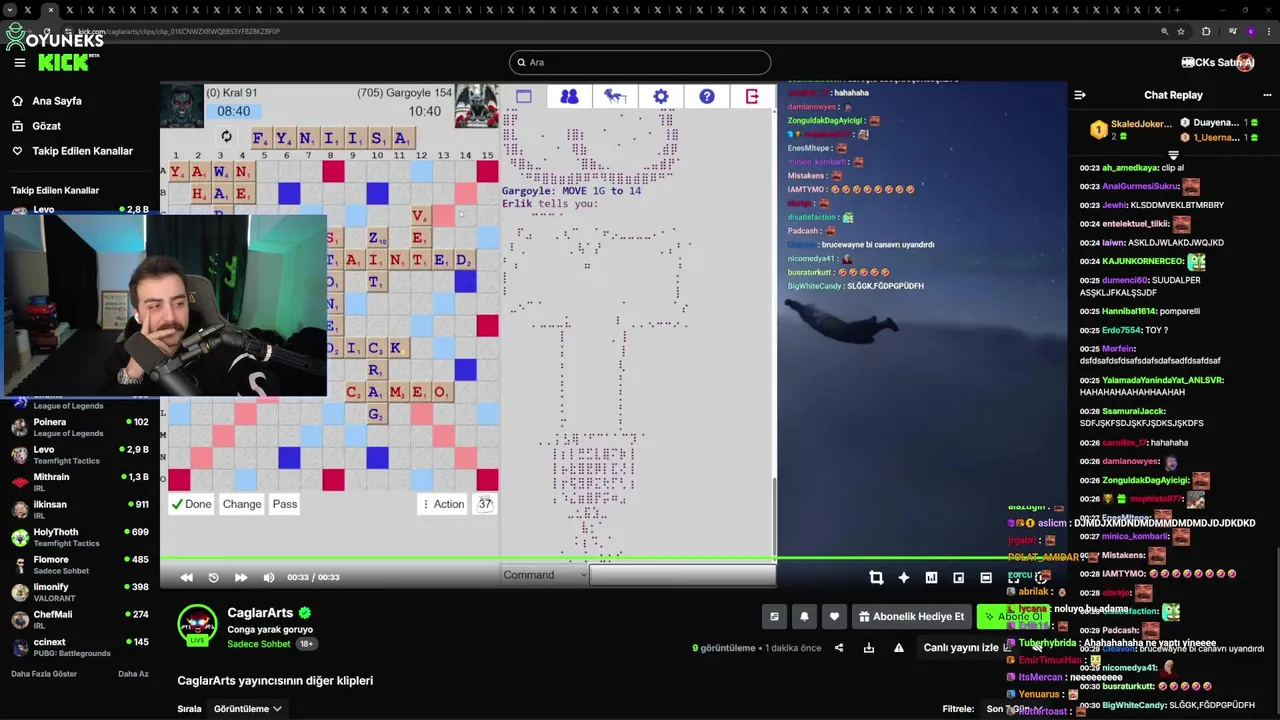Report the clip with warning icon

(899, 648)
